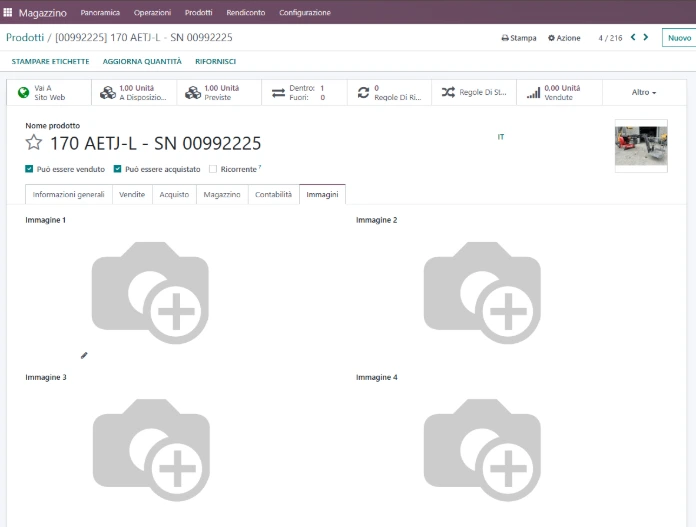Click the IT language translate button

(x=501, y=137)
